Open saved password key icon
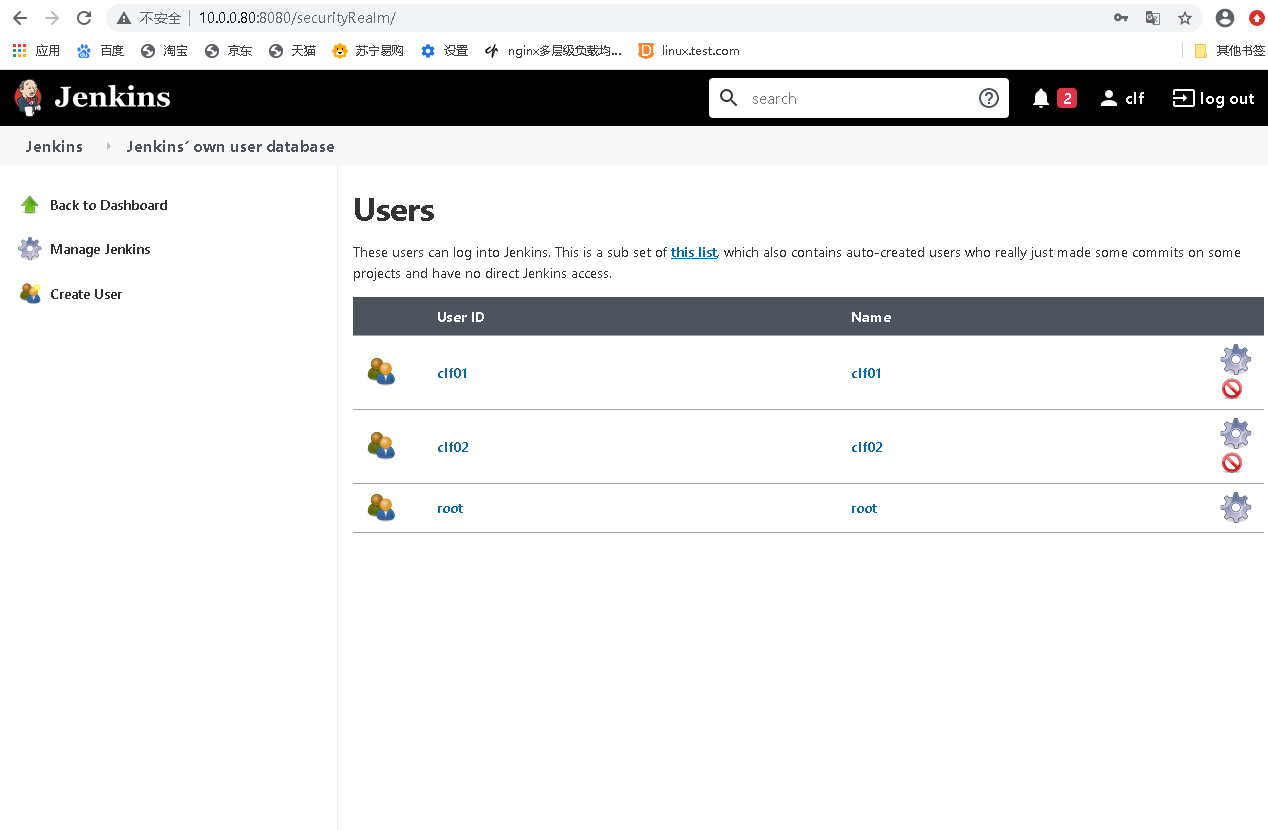The width and height of the screenshot is (1268, 830). (x=1121, y=18)
